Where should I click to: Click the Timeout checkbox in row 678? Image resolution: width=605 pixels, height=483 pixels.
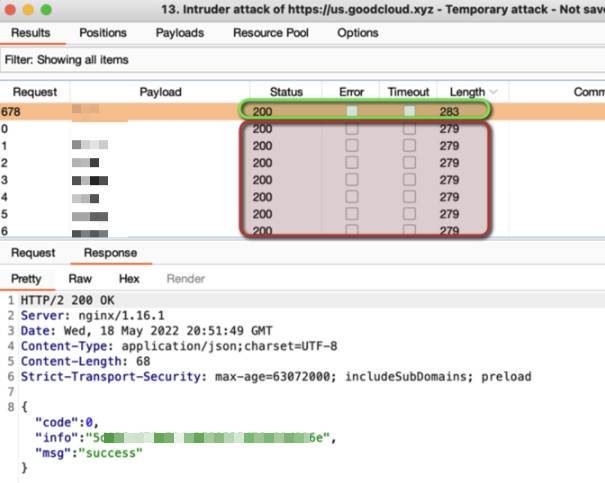(x=409, y=111)
